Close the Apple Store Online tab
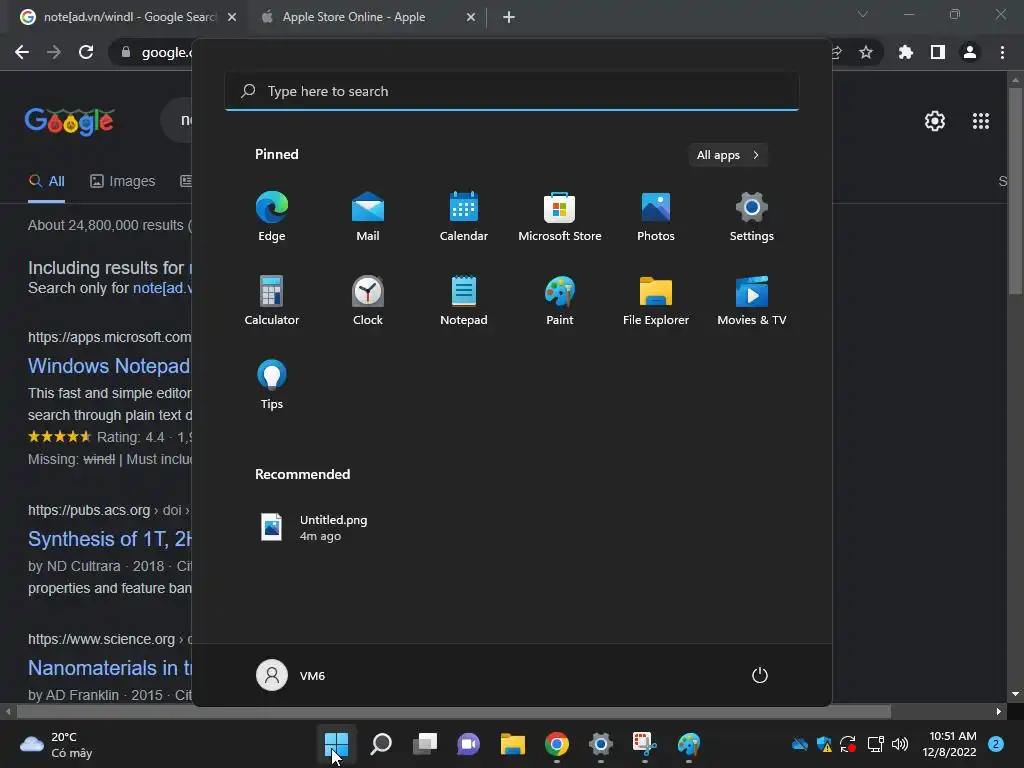 click(x=471, y=17)
